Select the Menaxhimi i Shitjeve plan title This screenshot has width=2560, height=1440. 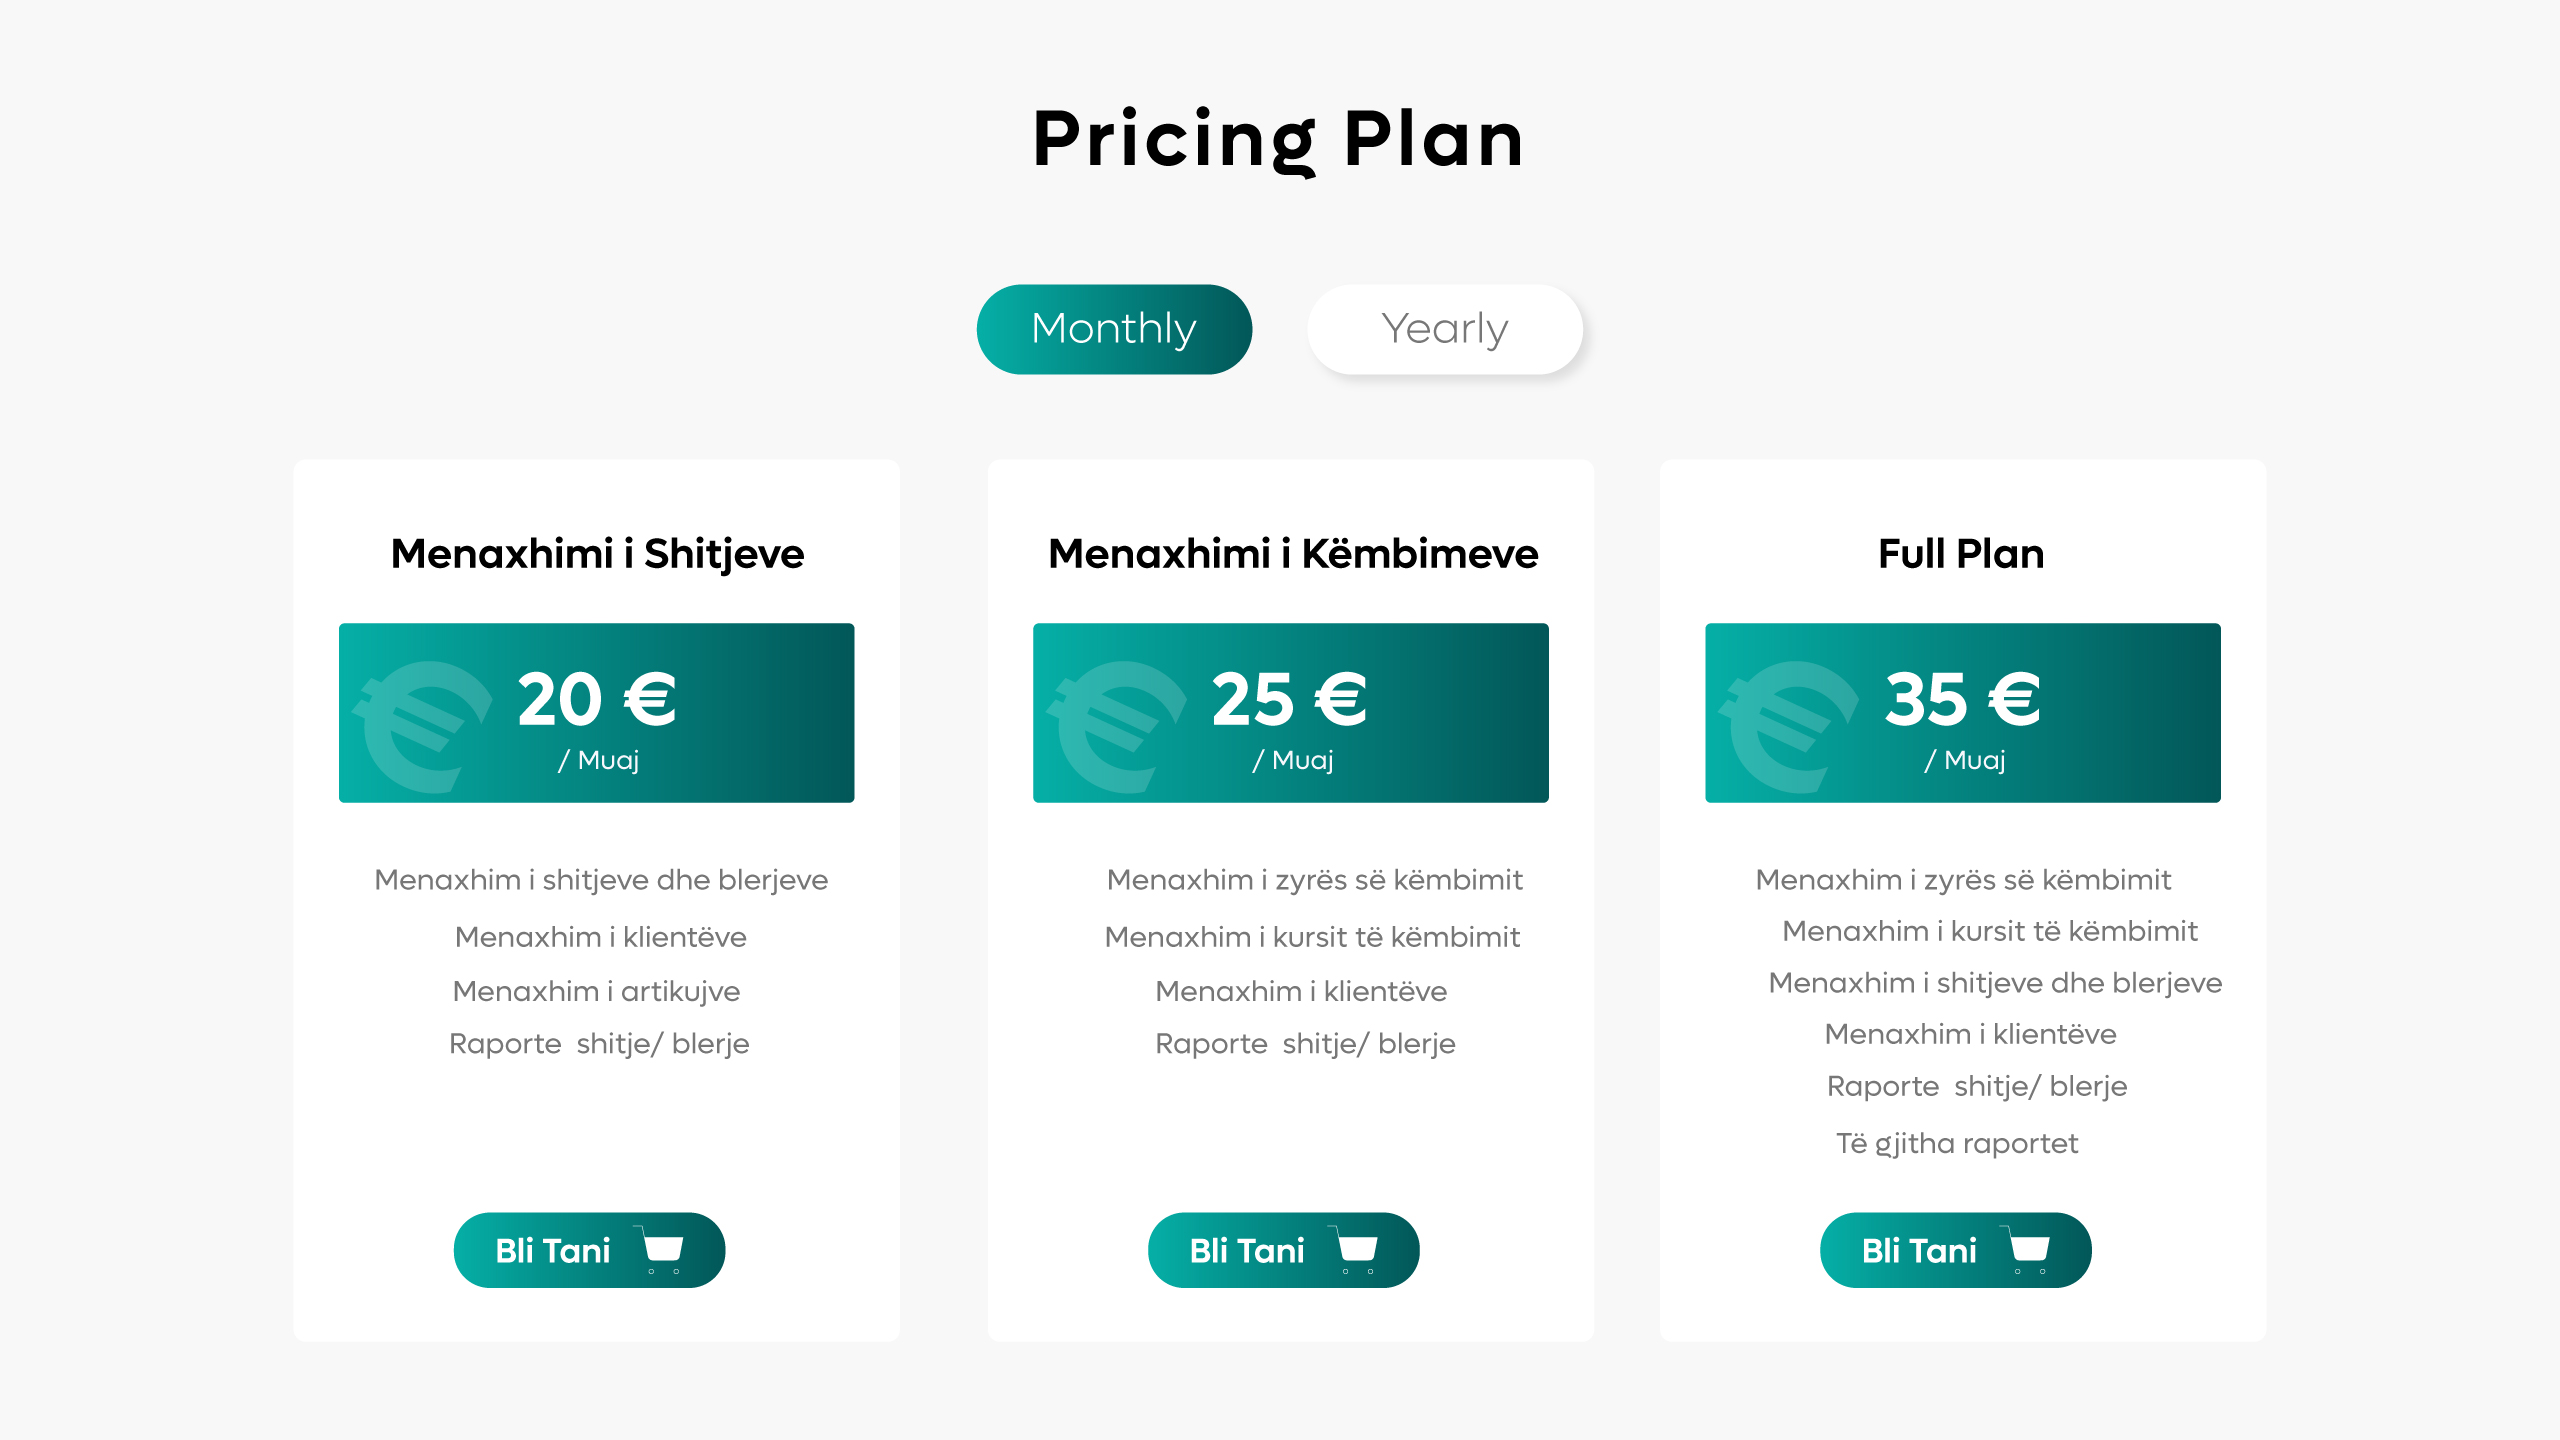(x=597, y=554)
